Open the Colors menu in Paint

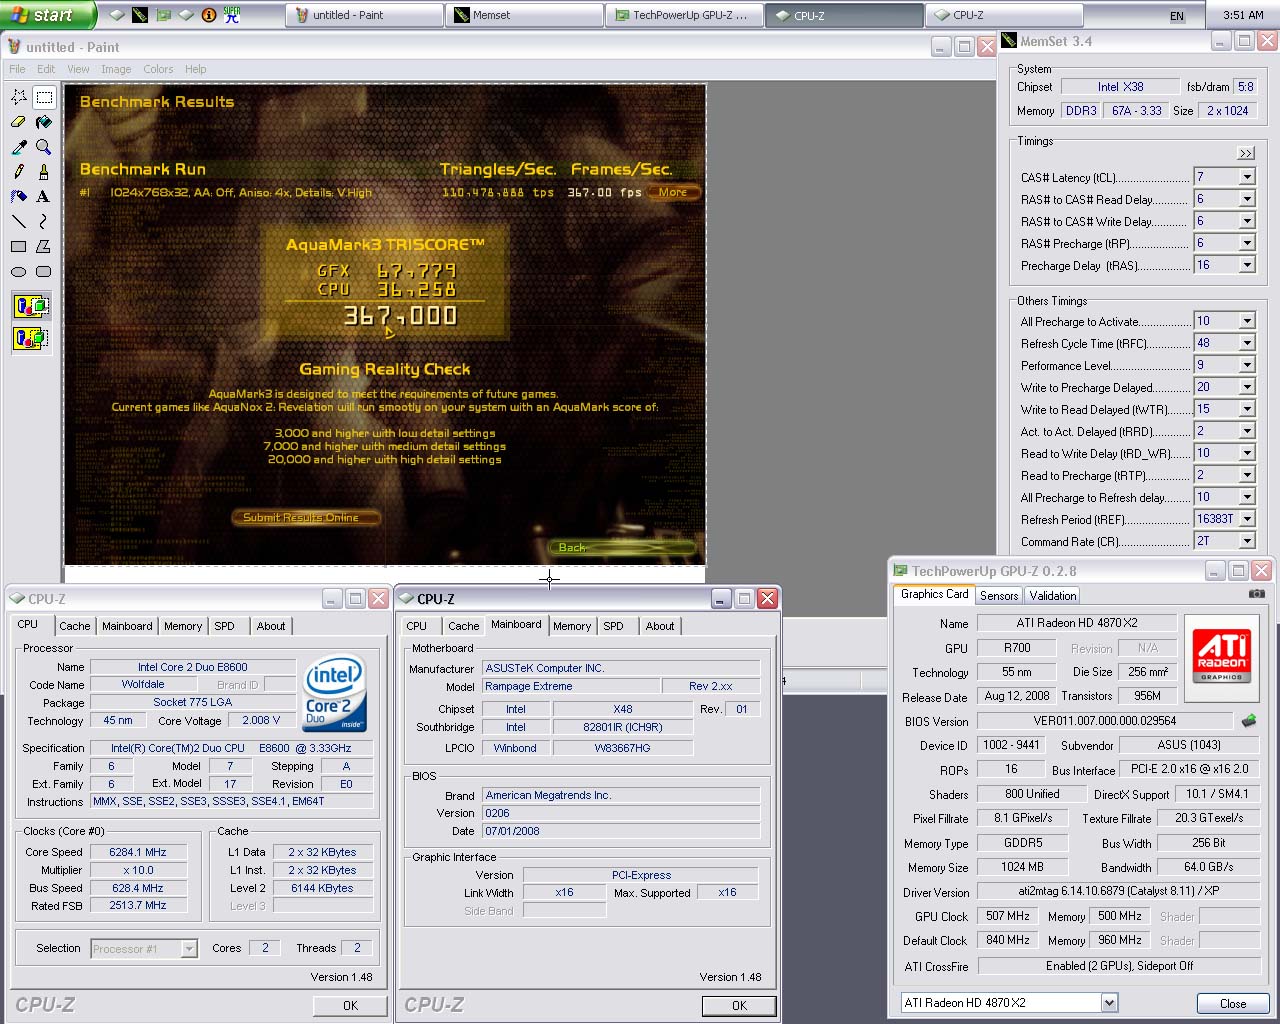pyautogui.click(x=158, y=69)
